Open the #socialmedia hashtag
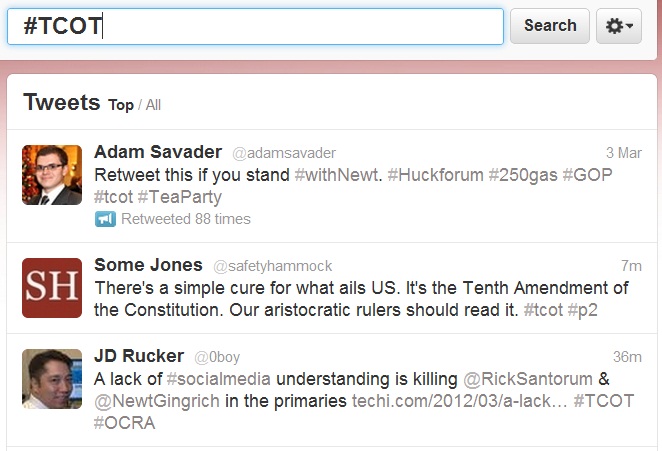The width and height of the screenshot is (662, 451). tap(219, 379)
